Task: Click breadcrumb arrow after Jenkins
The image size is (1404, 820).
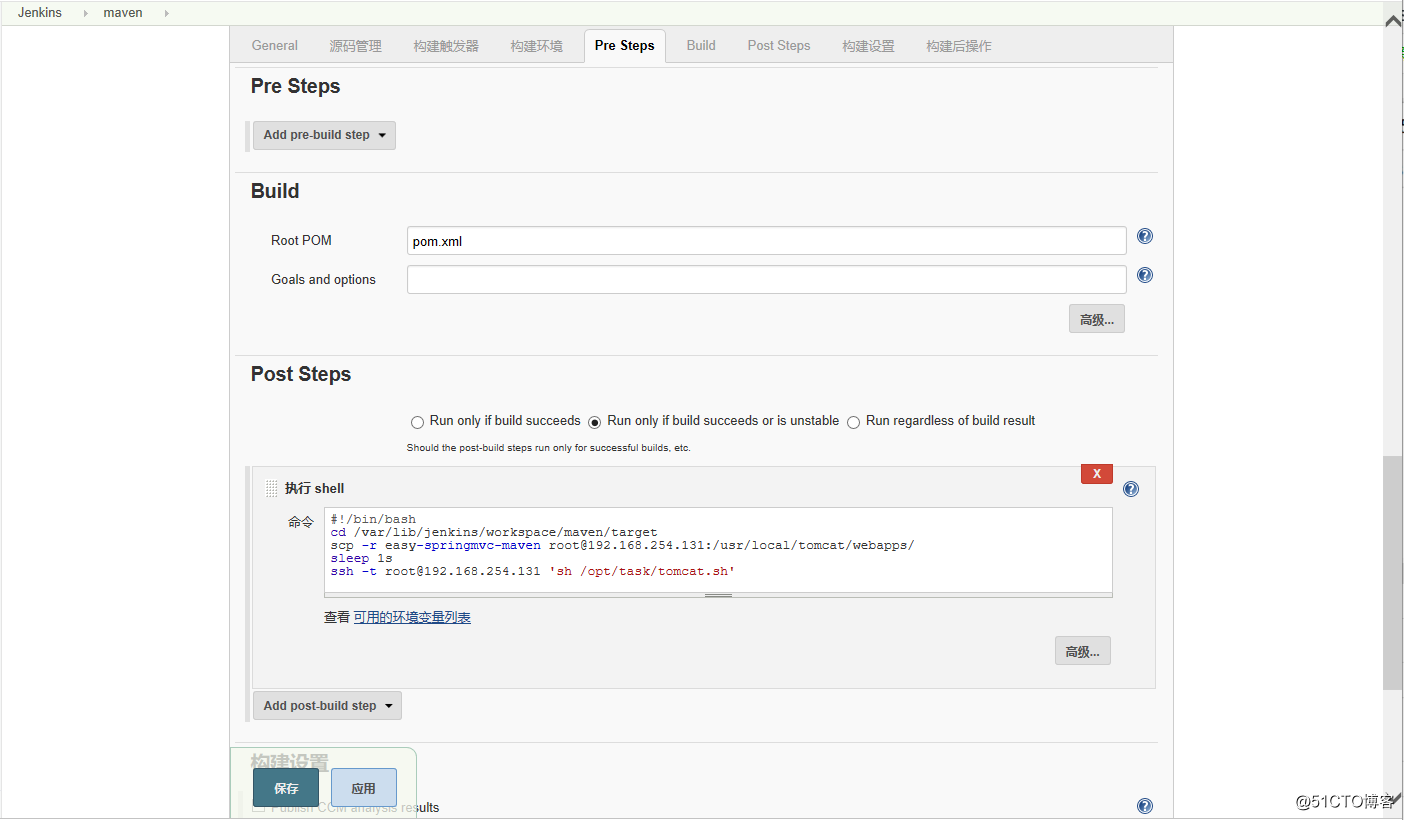Action: pos(84,13)
